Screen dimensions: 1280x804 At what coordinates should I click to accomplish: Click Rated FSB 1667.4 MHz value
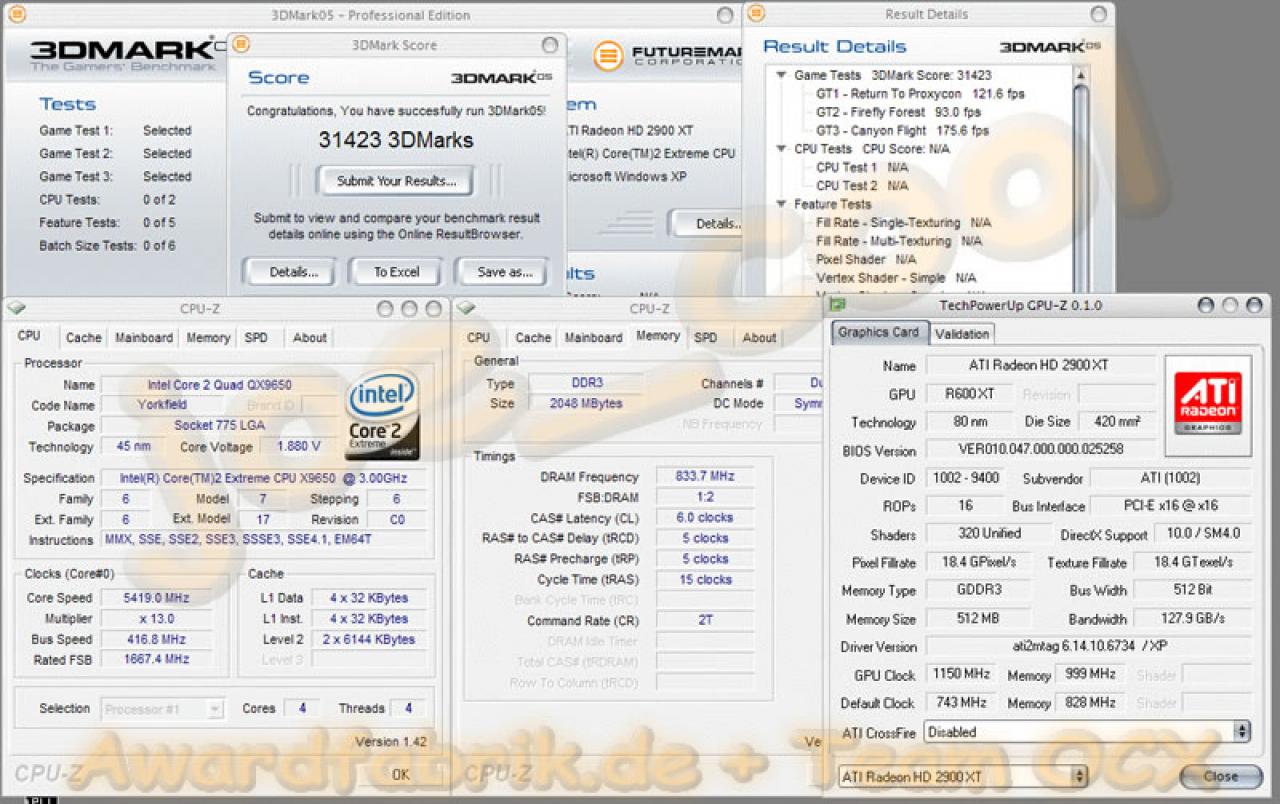pos(156,660)
